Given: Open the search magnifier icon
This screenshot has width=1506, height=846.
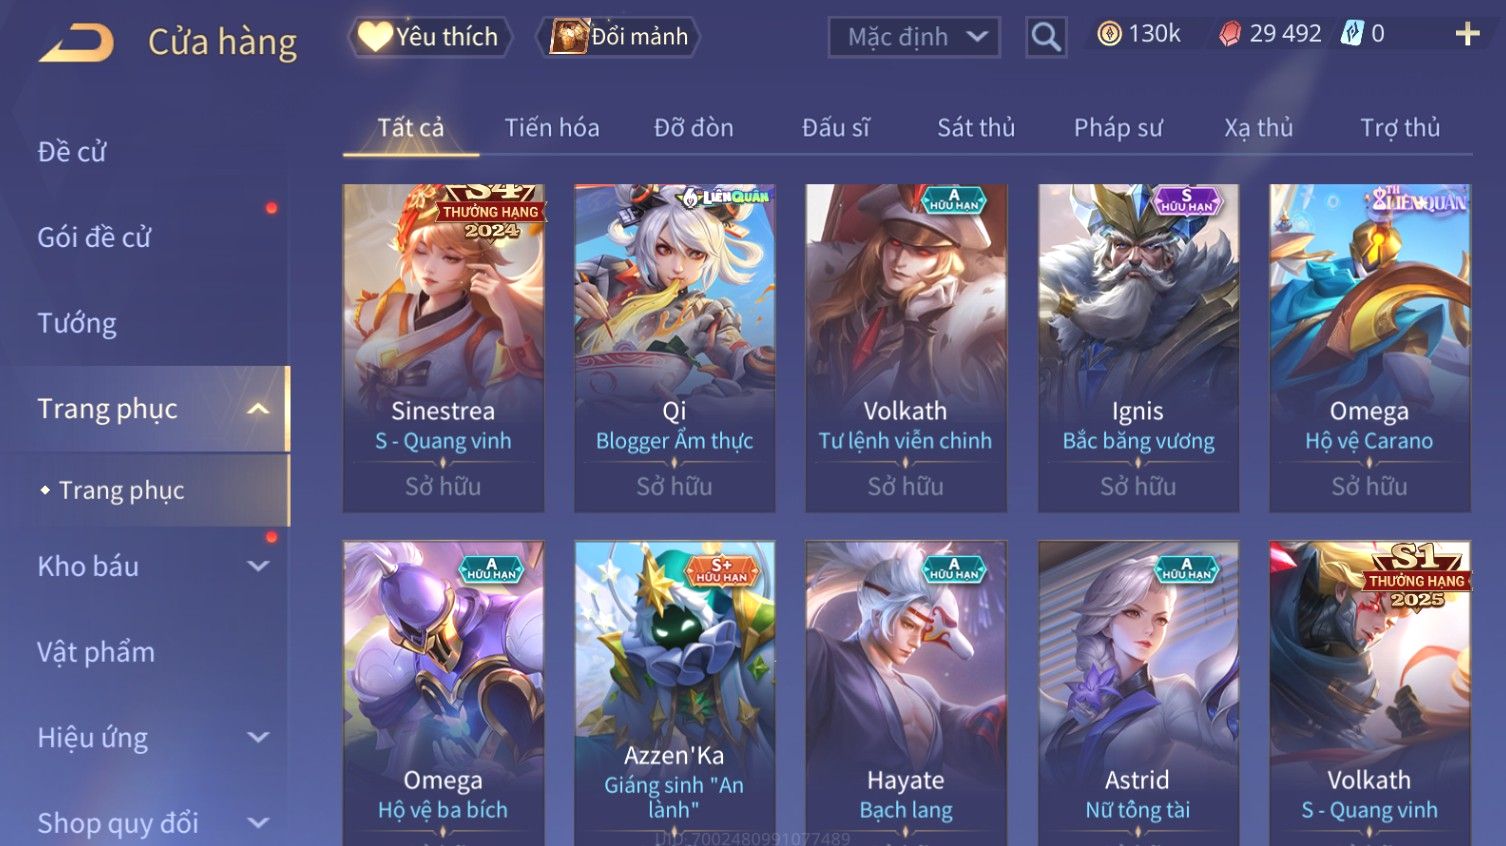Looking at the screenshot, I should click(x=1046, y=37).
